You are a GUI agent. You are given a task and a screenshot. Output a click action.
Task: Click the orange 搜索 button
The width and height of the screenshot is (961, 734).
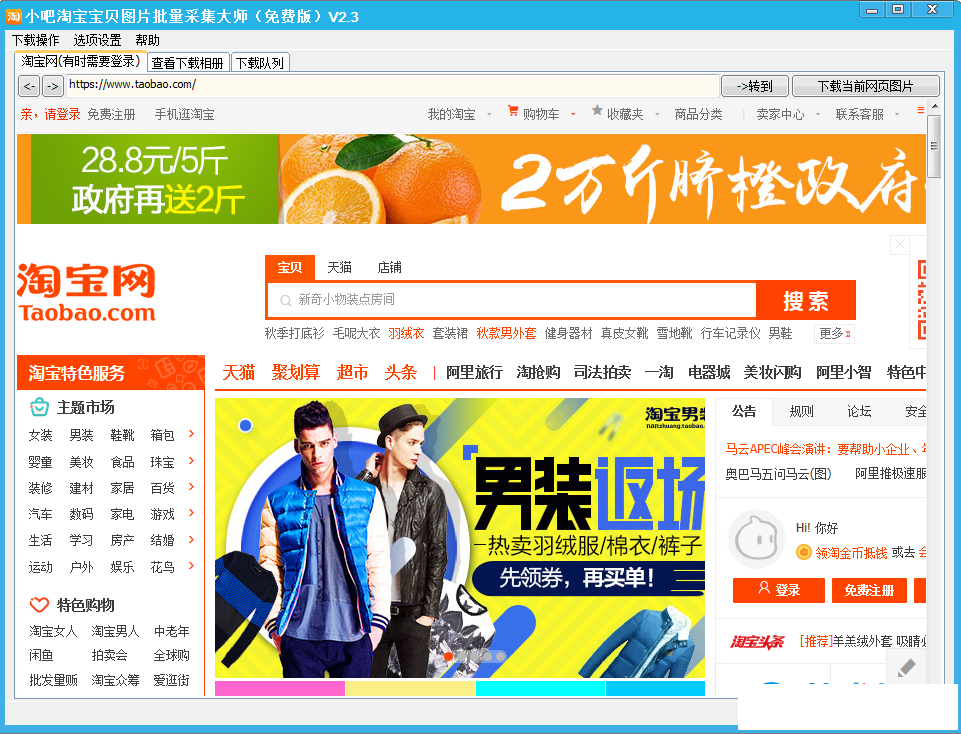point(806,300)
